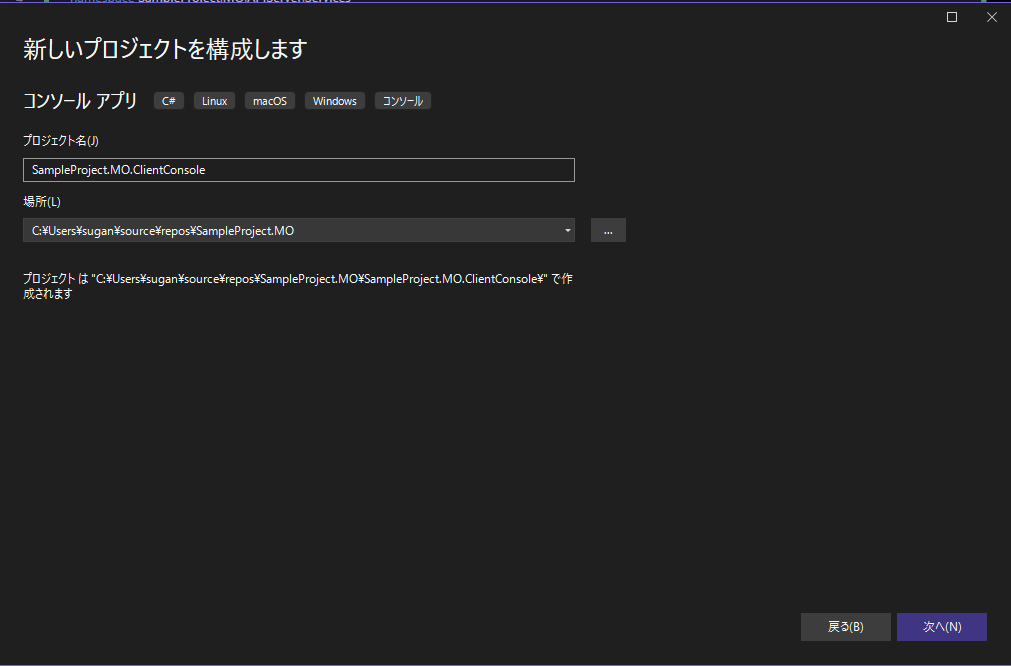1011x666 pixels.
Task: Select the C# language tag
Action: (x=168, y=100)
